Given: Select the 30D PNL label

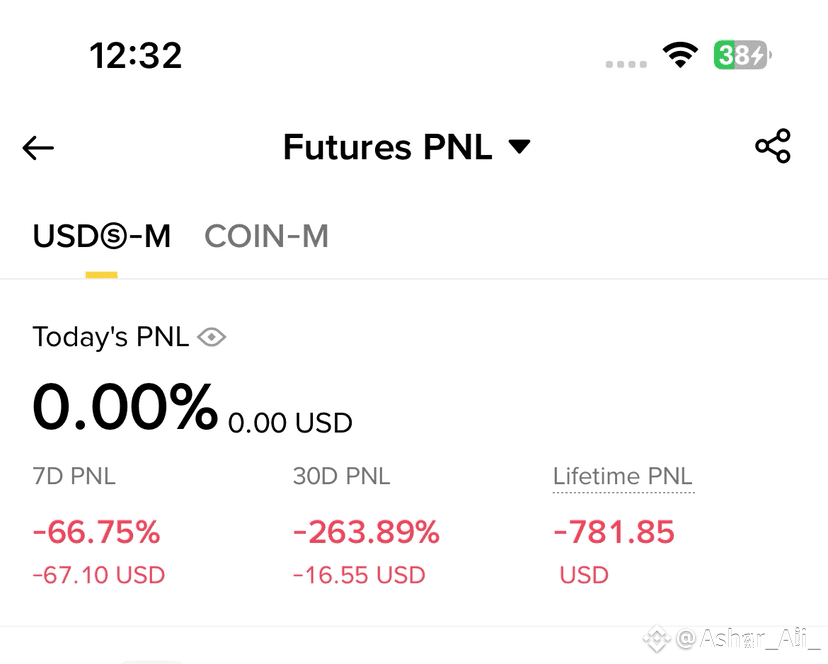Looking at the screenshot, I should pyautogui.click(x=342, y=476).
